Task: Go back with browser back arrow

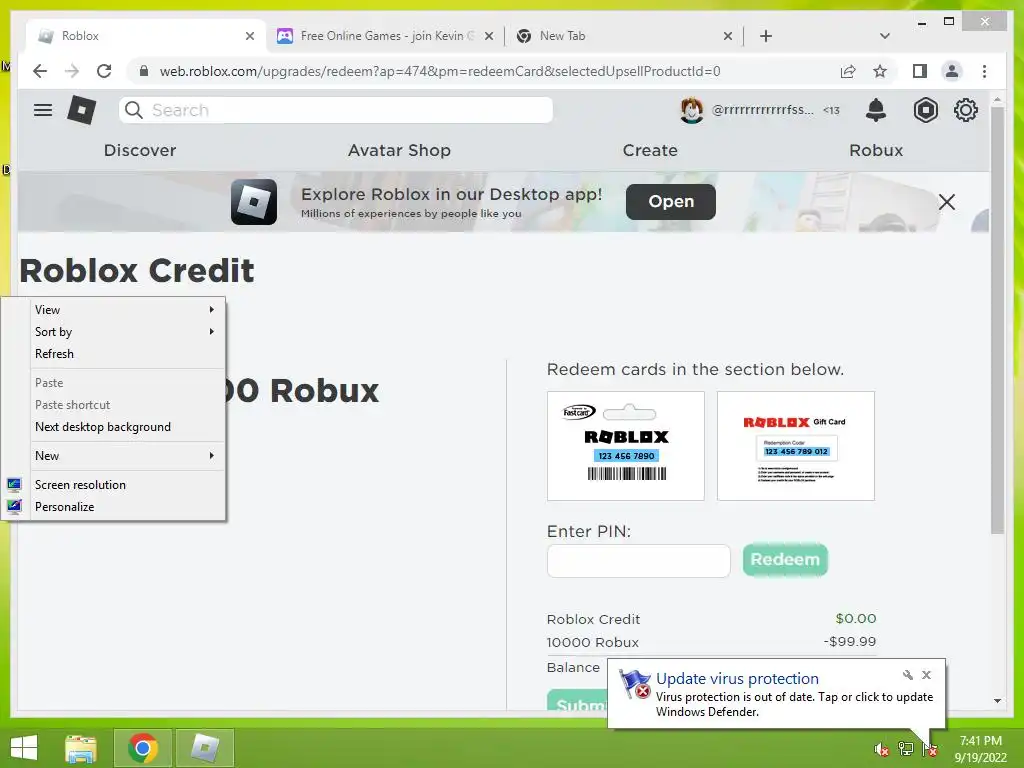Action: coord(40,71)
